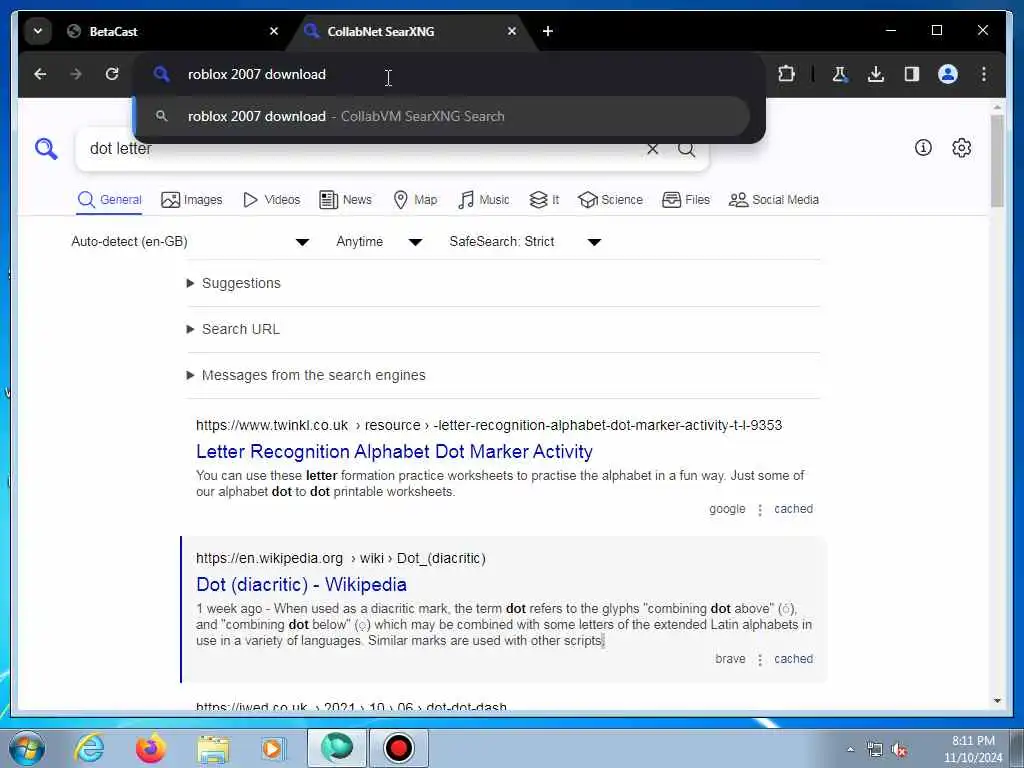Open the SafeSearch: Strict dropdown
The image size is (1024, 768).
click(525, 242)
